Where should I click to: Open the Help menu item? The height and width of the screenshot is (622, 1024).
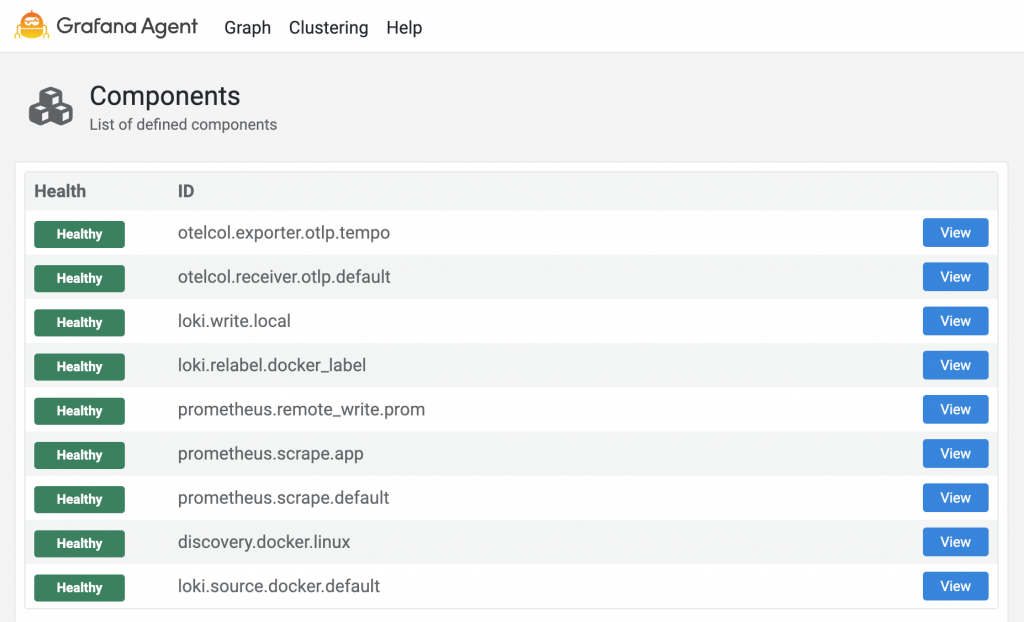[404, 28]
